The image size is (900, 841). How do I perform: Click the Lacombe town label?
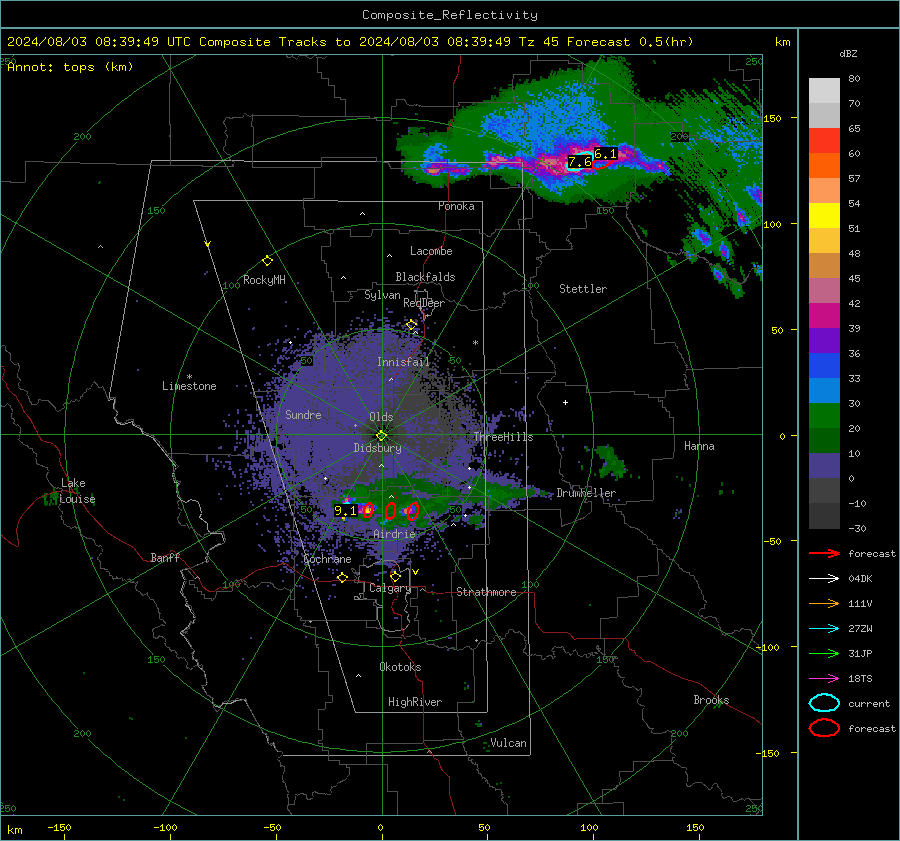431,251
